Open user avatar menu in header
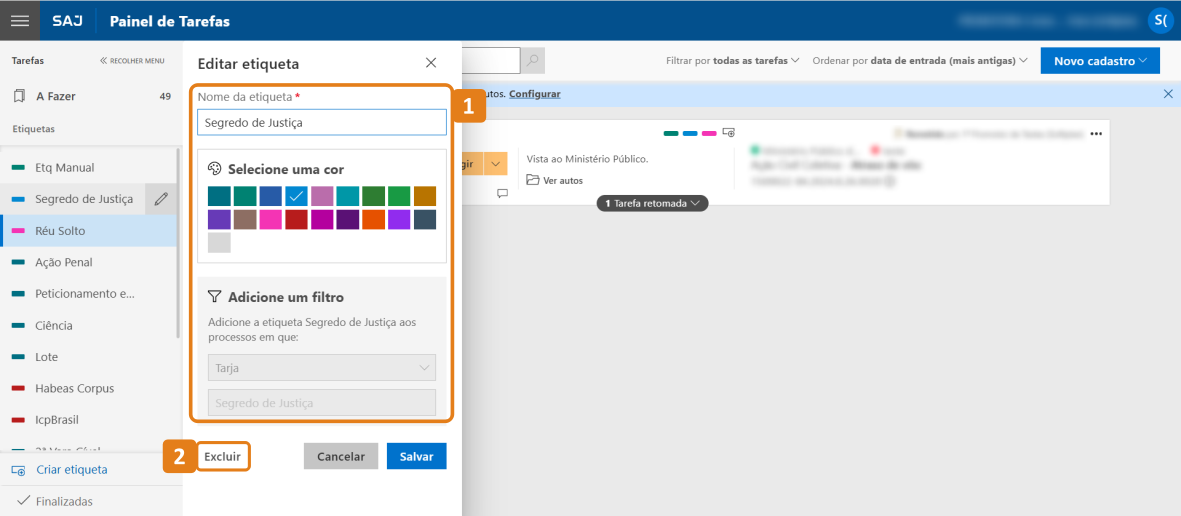1181x516 pixels. point(1159,20)
